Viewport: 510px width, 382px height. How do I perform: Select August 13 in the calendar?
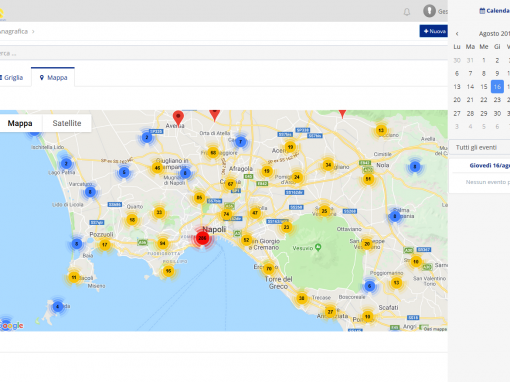click(x=457, y=87)
